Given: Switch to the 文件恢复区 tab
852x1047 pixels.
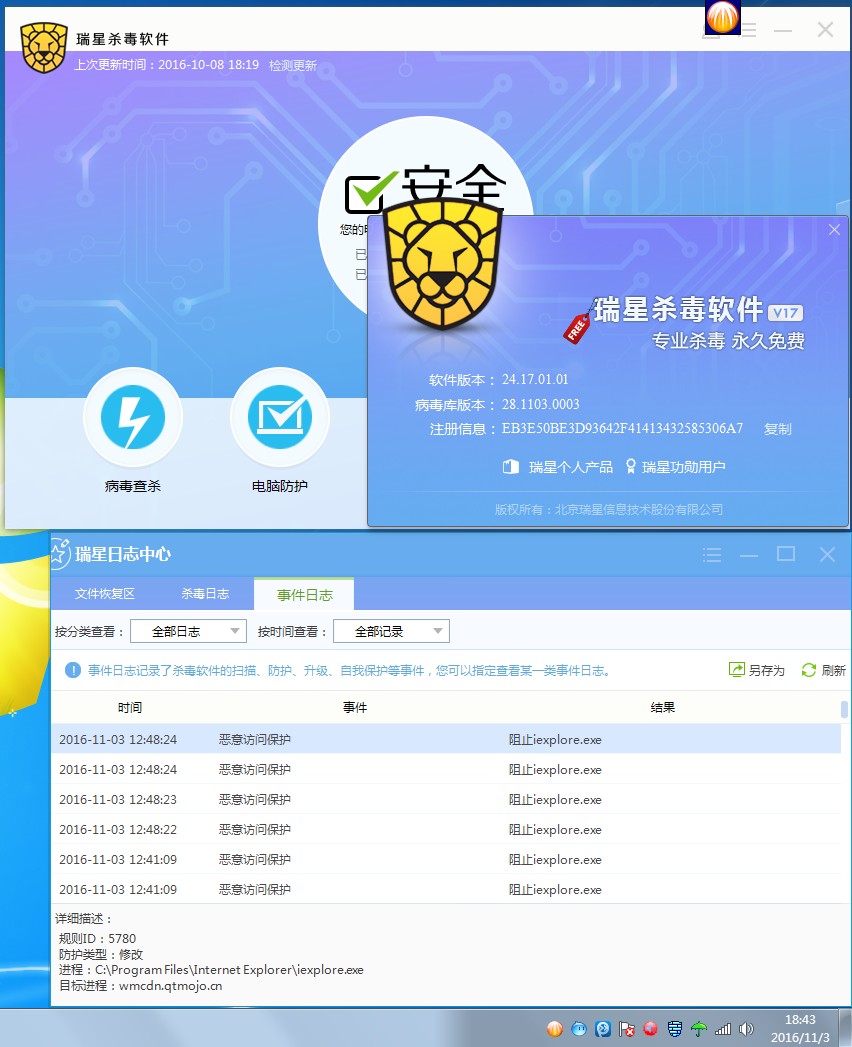Looking at the screenshot, I should pos(105,594).
